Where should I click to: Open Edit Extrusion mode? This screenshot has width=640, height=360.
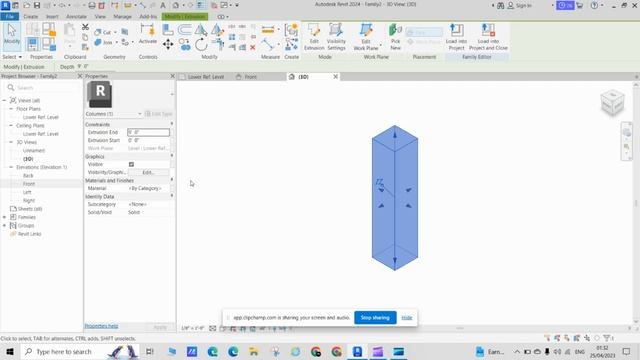[314, 36]
